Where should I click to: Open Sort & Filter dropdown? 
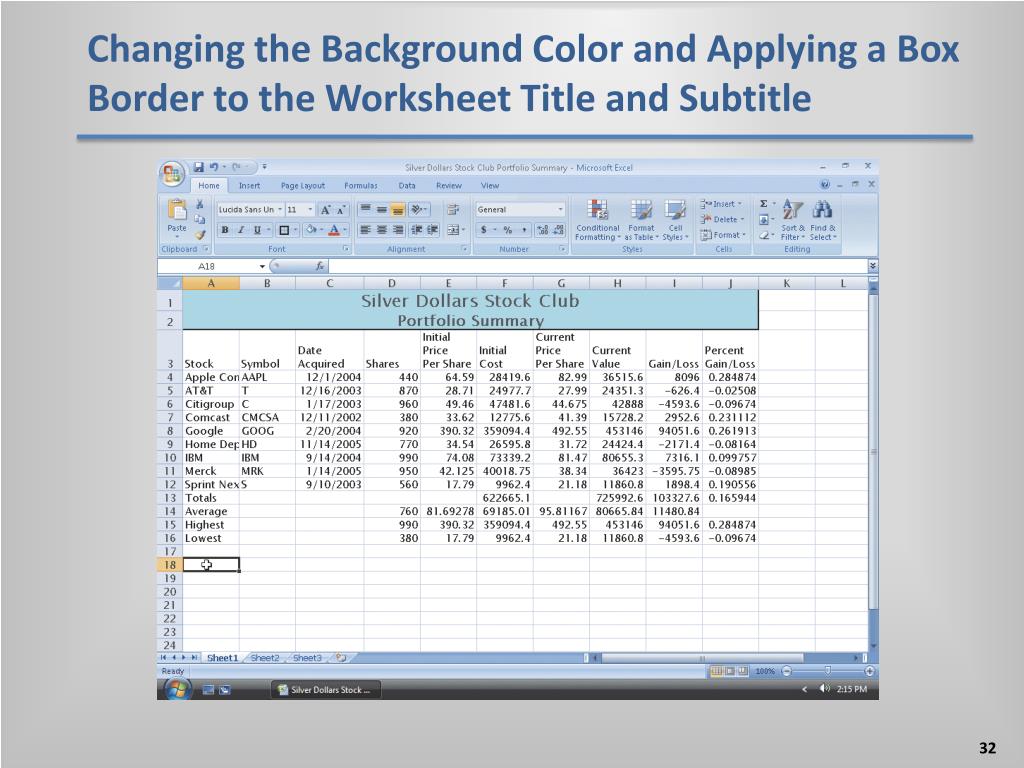793,220
